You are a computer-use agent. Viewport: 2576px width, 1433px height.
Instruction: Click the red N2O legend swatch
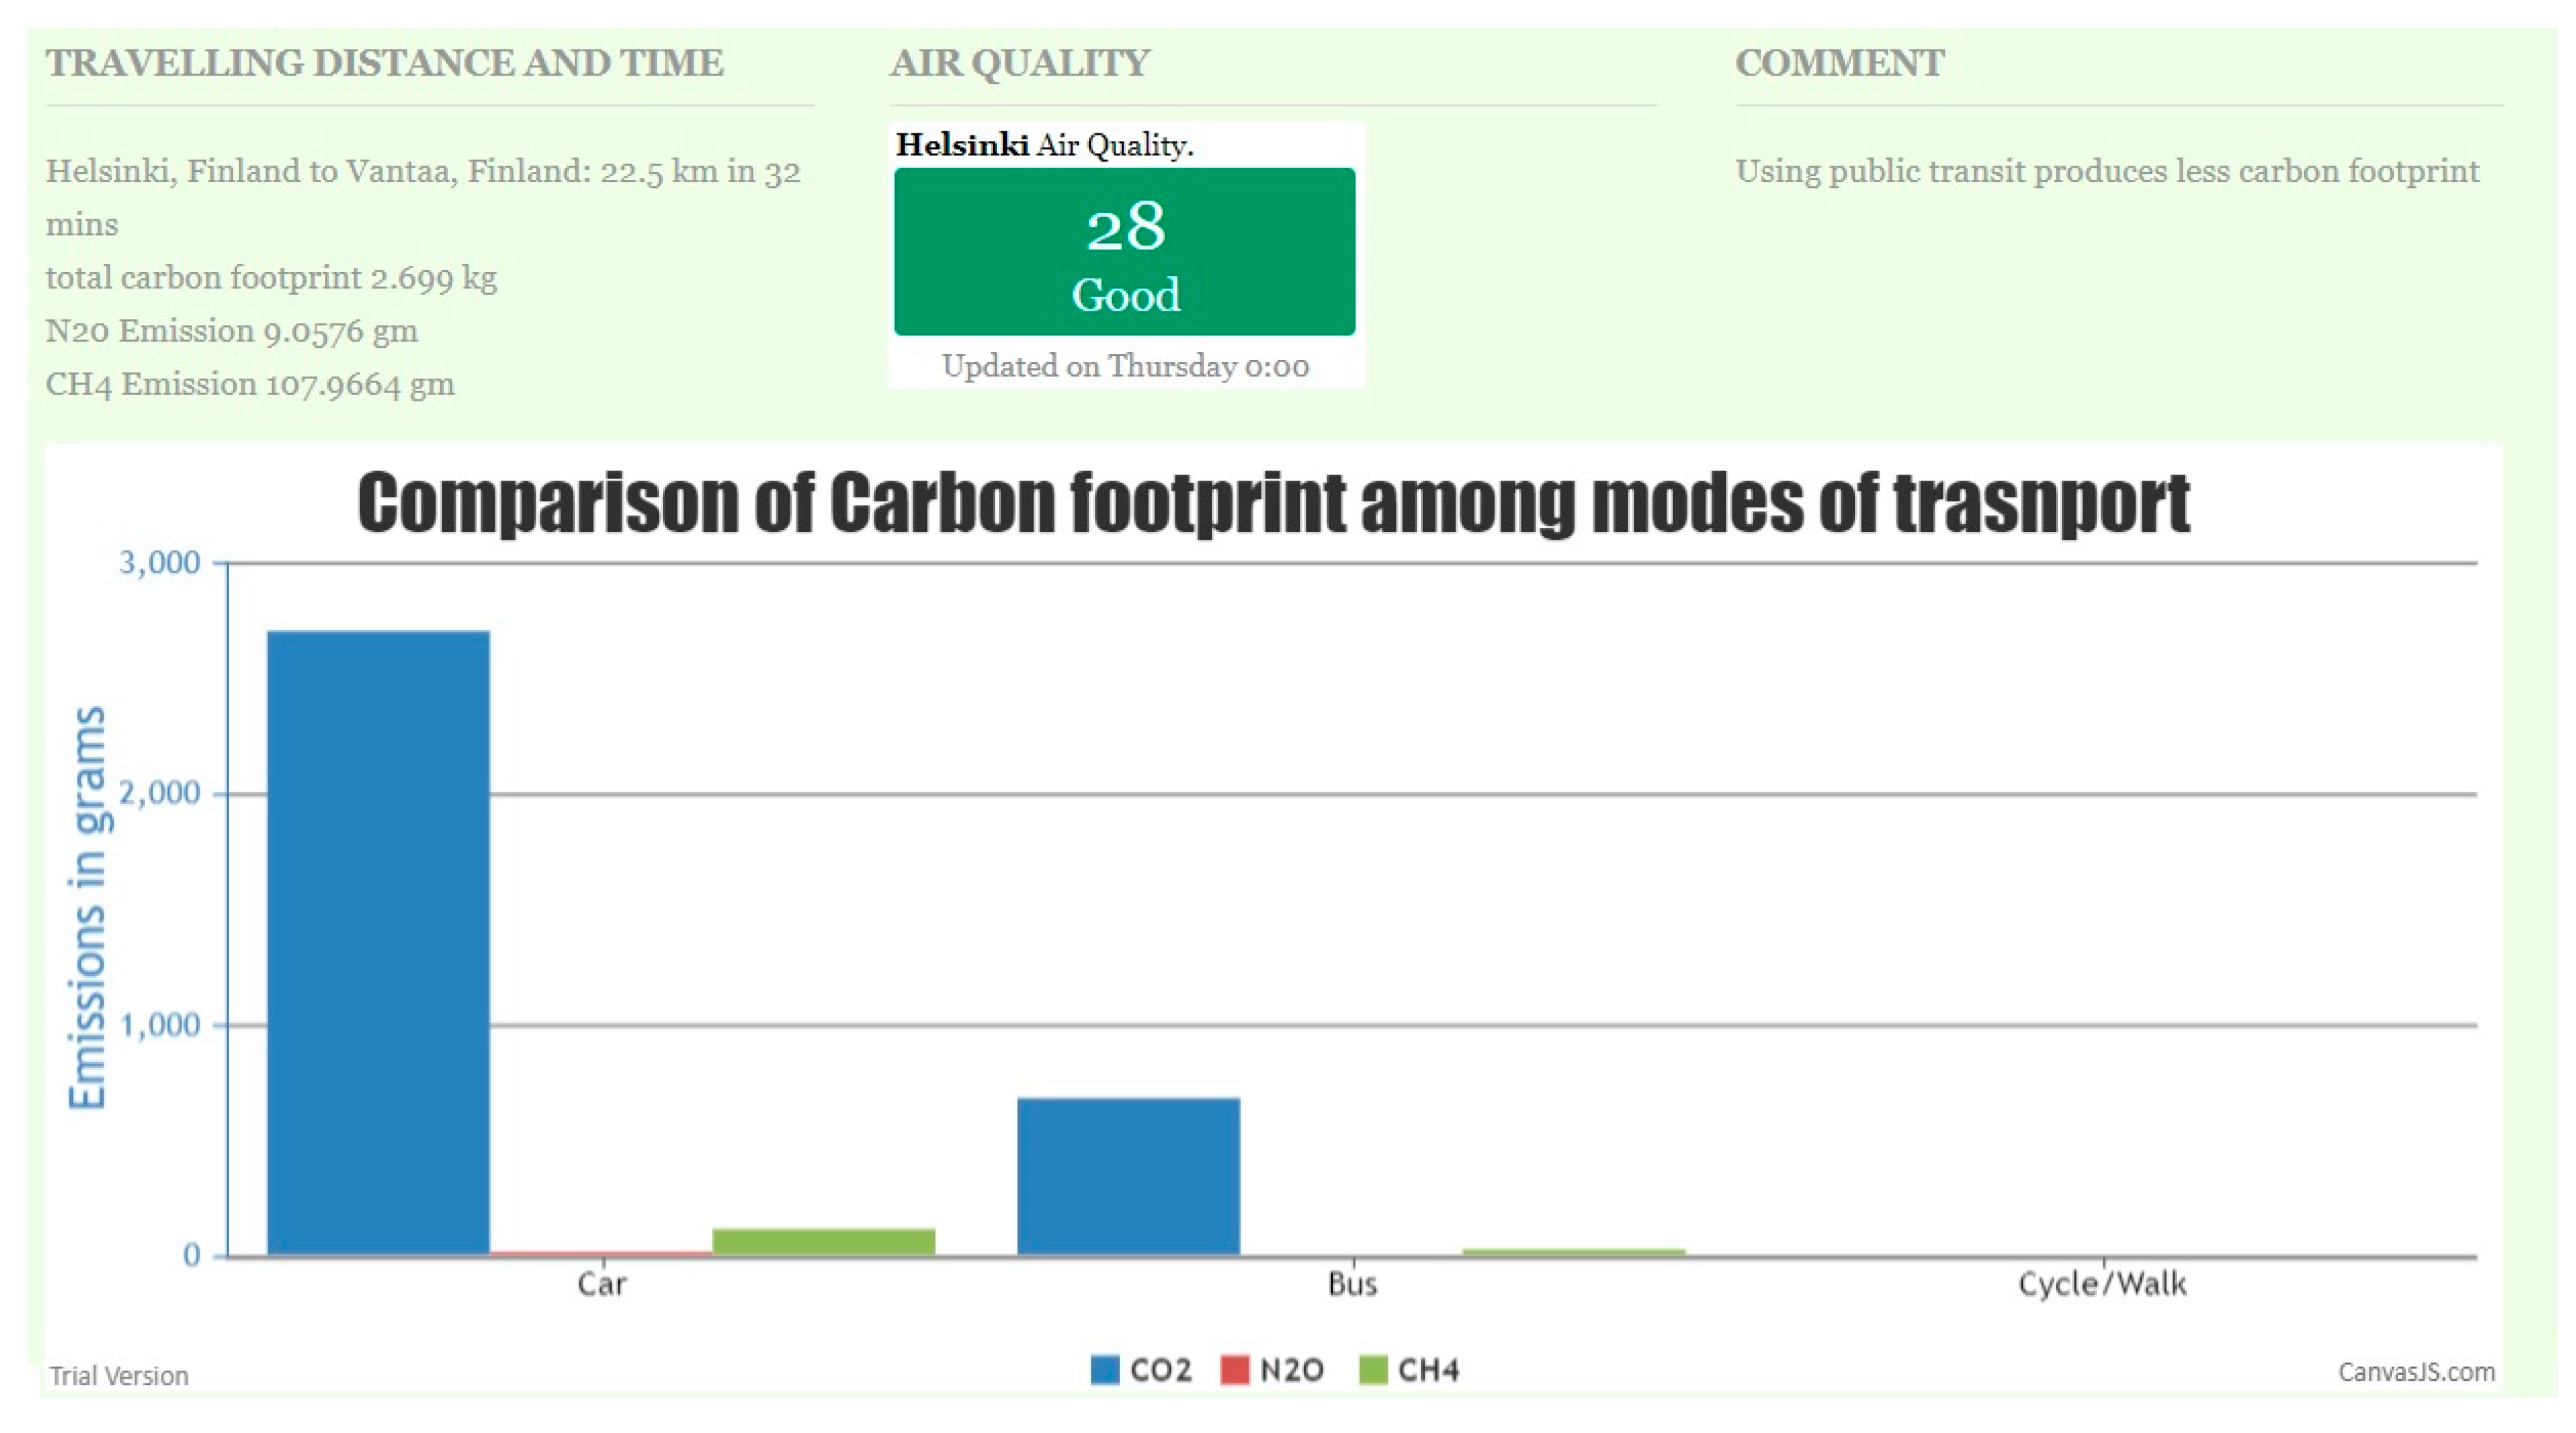pos(1235,1370)
